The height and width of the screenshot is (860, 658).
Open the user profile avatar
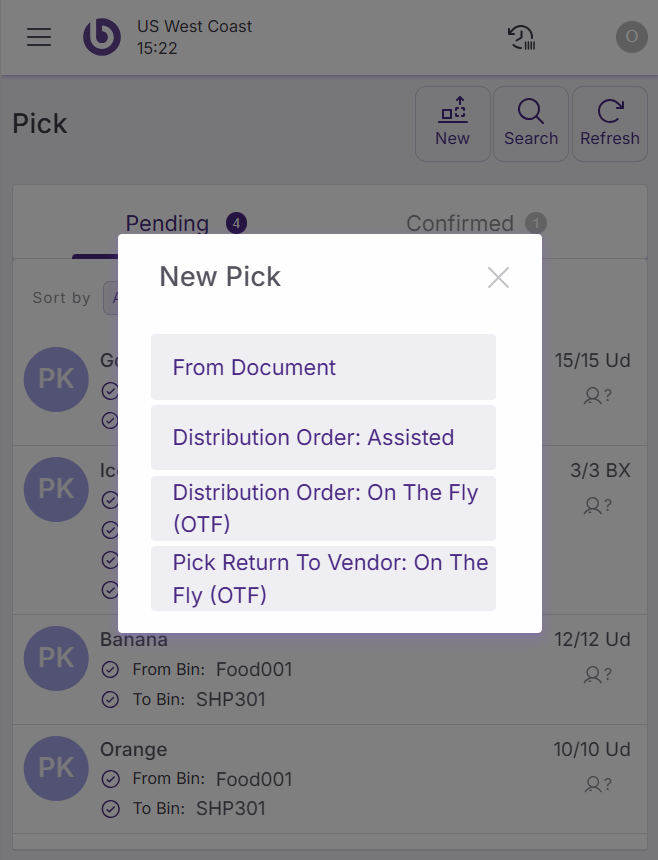pyautogui.click(x=631, y=37)
